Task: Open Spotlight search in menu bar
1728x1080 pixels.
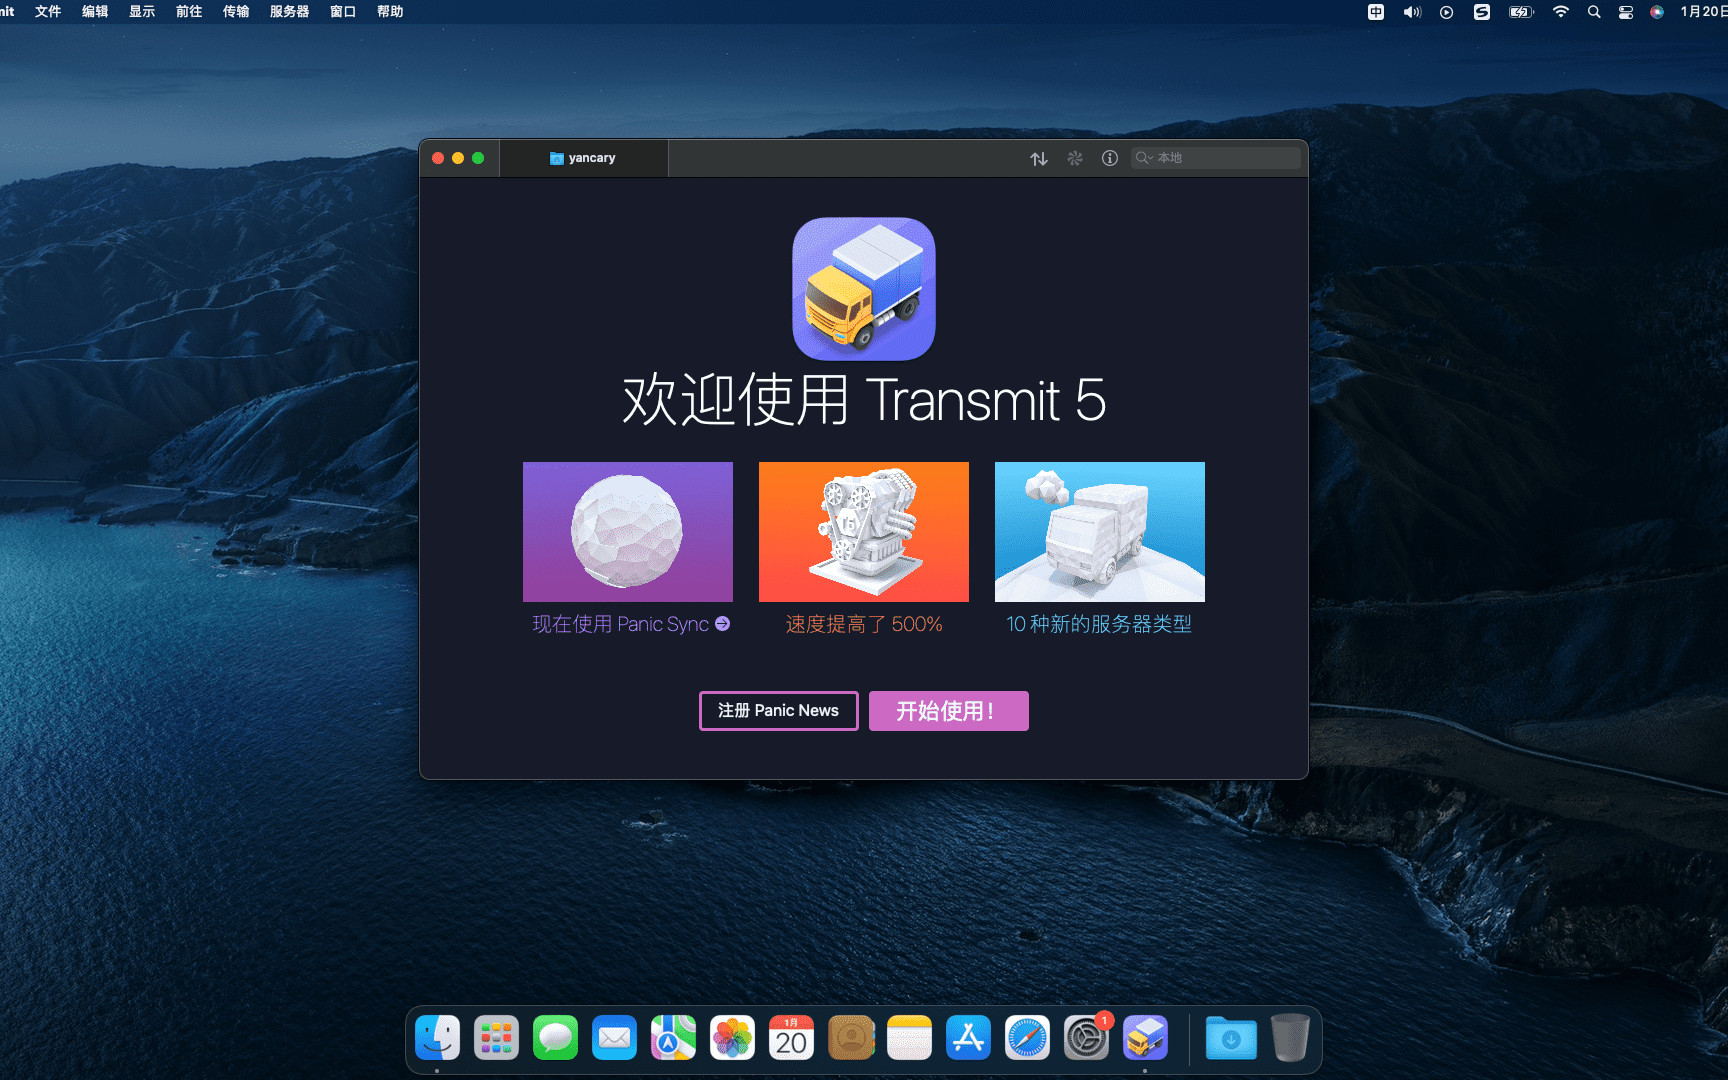Action: [1594, 12]
